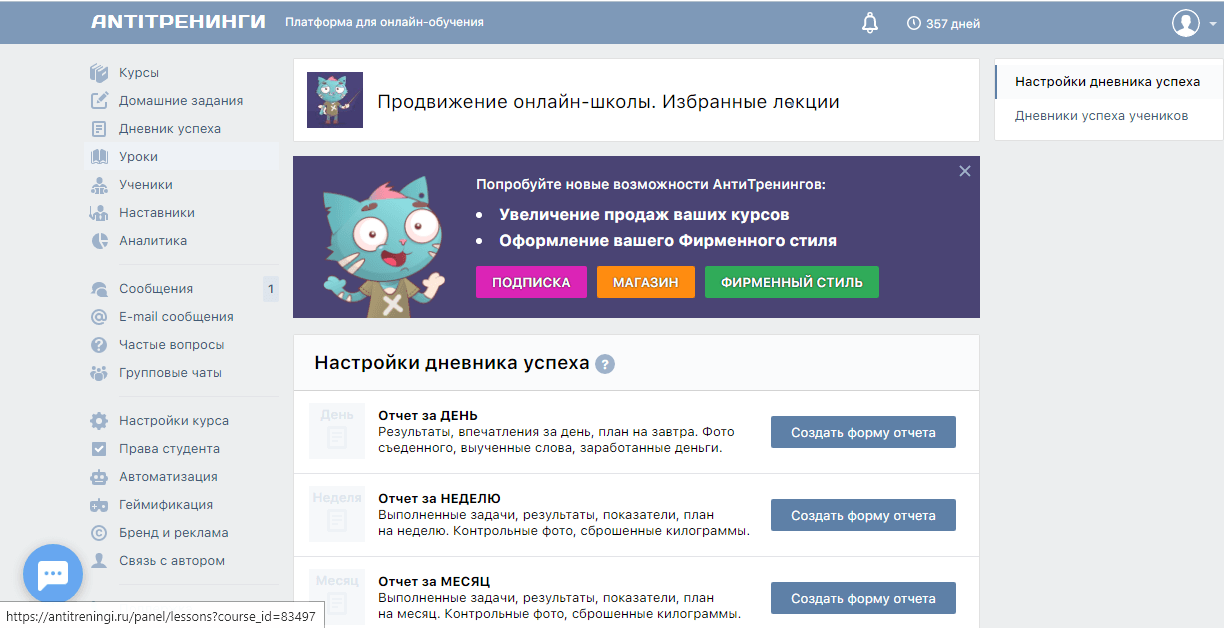Click the Групповые чаты group icon

[99, 373]
